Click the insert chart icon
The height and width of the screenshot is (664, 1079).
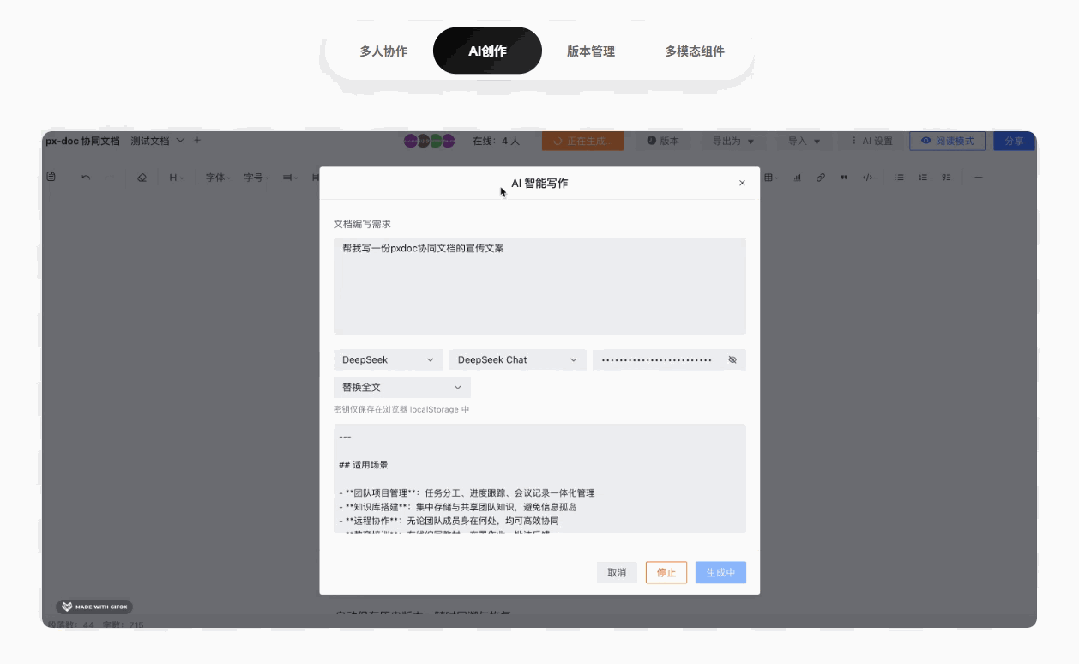point(797,178)
